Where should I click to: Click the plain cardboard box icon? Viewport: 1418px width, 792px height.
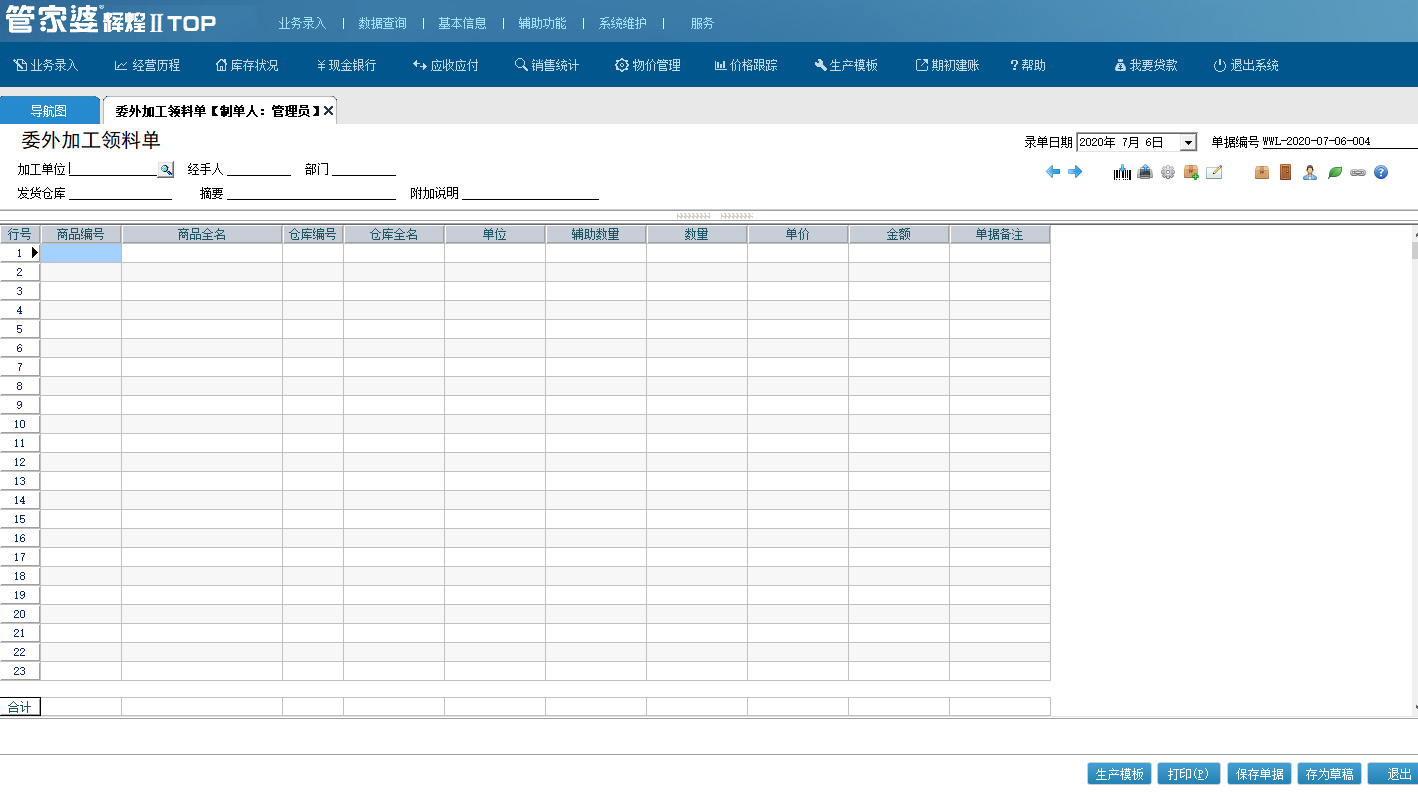click(1262, 172)
